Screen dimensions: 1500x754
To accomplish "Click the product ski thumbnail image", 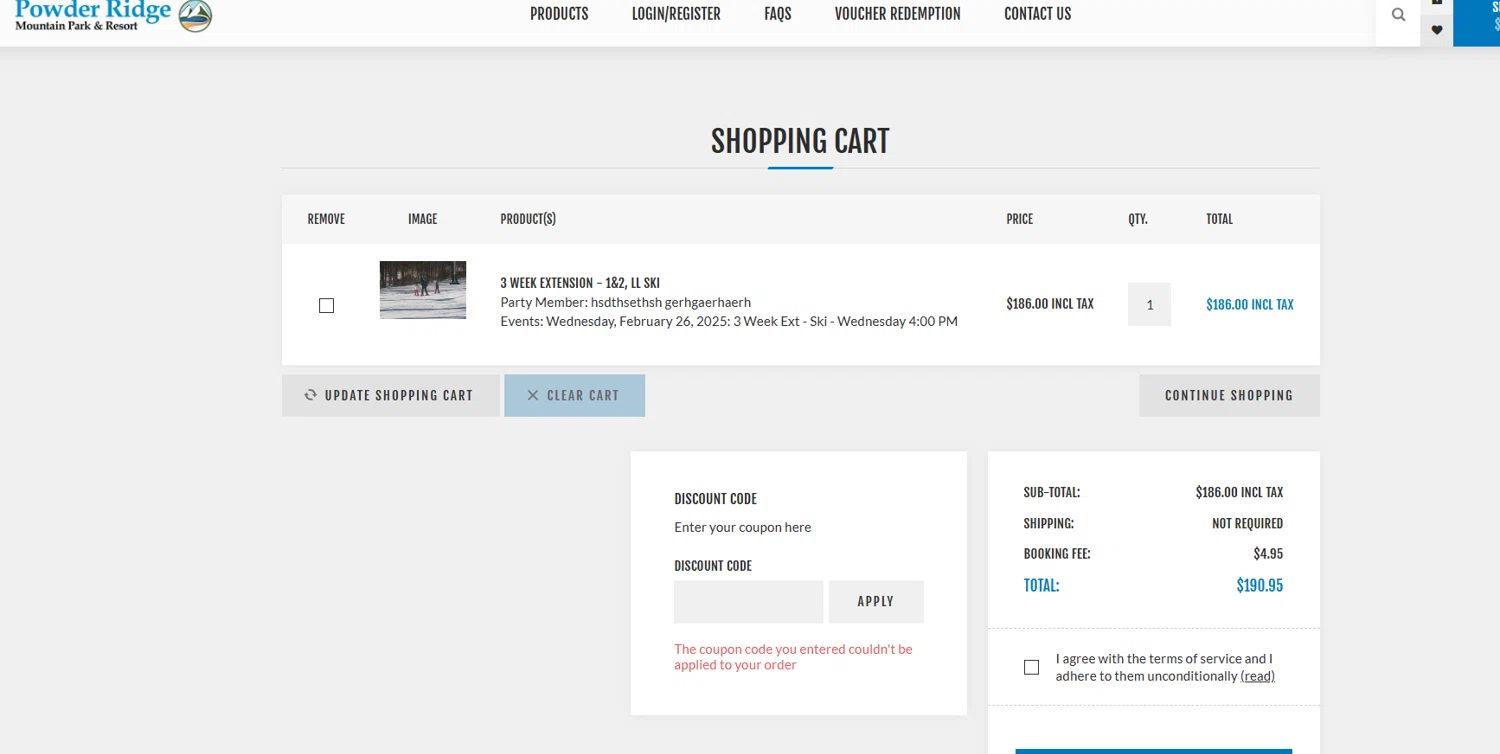I will (423, 290).
